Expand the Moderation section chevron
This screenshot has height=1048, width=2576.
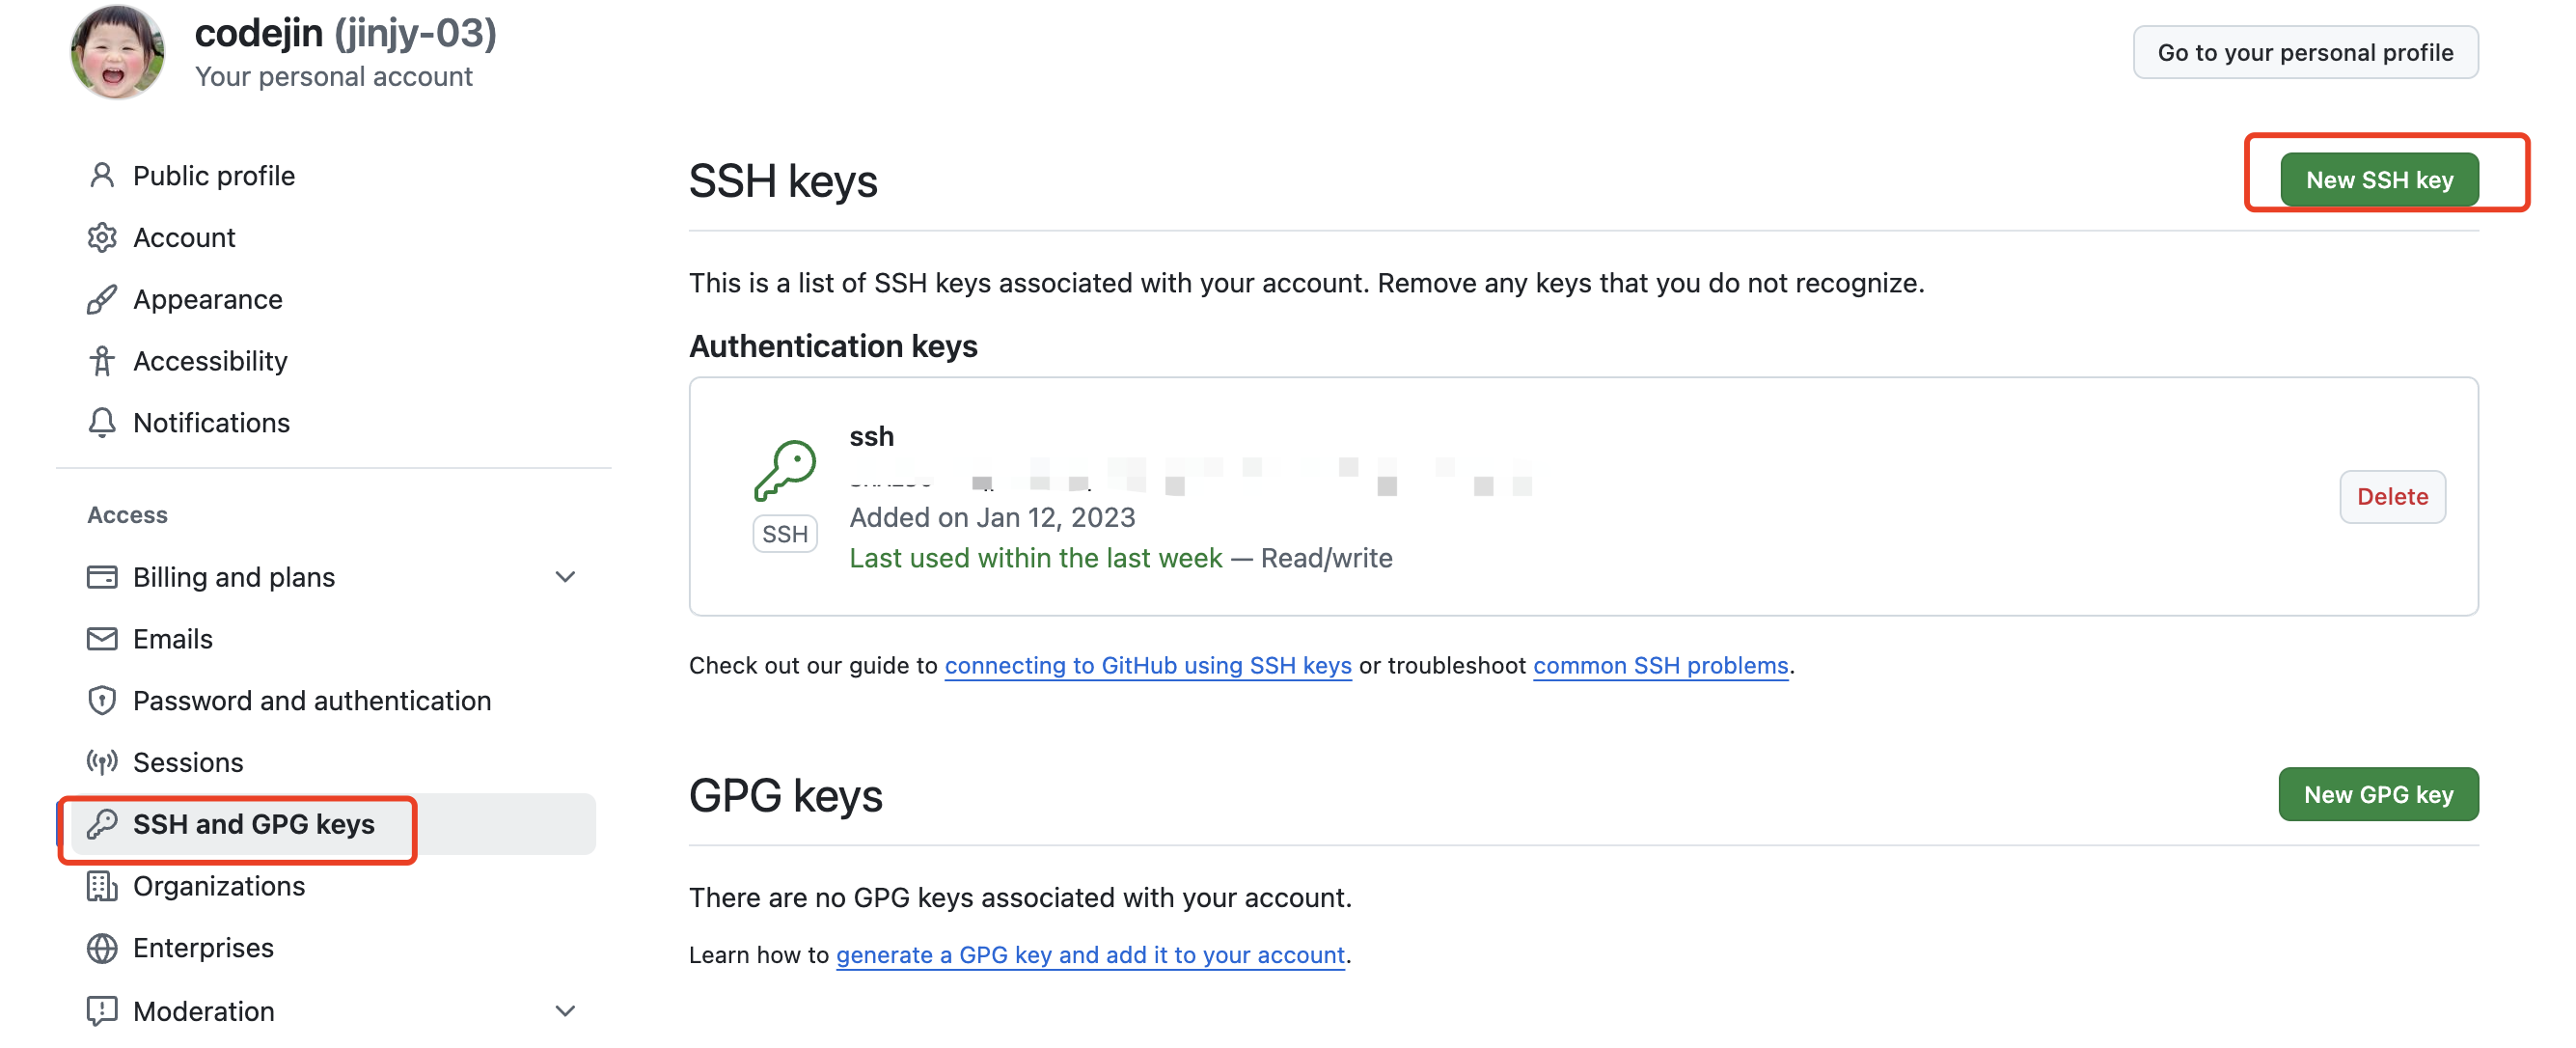coord(565,1011)
